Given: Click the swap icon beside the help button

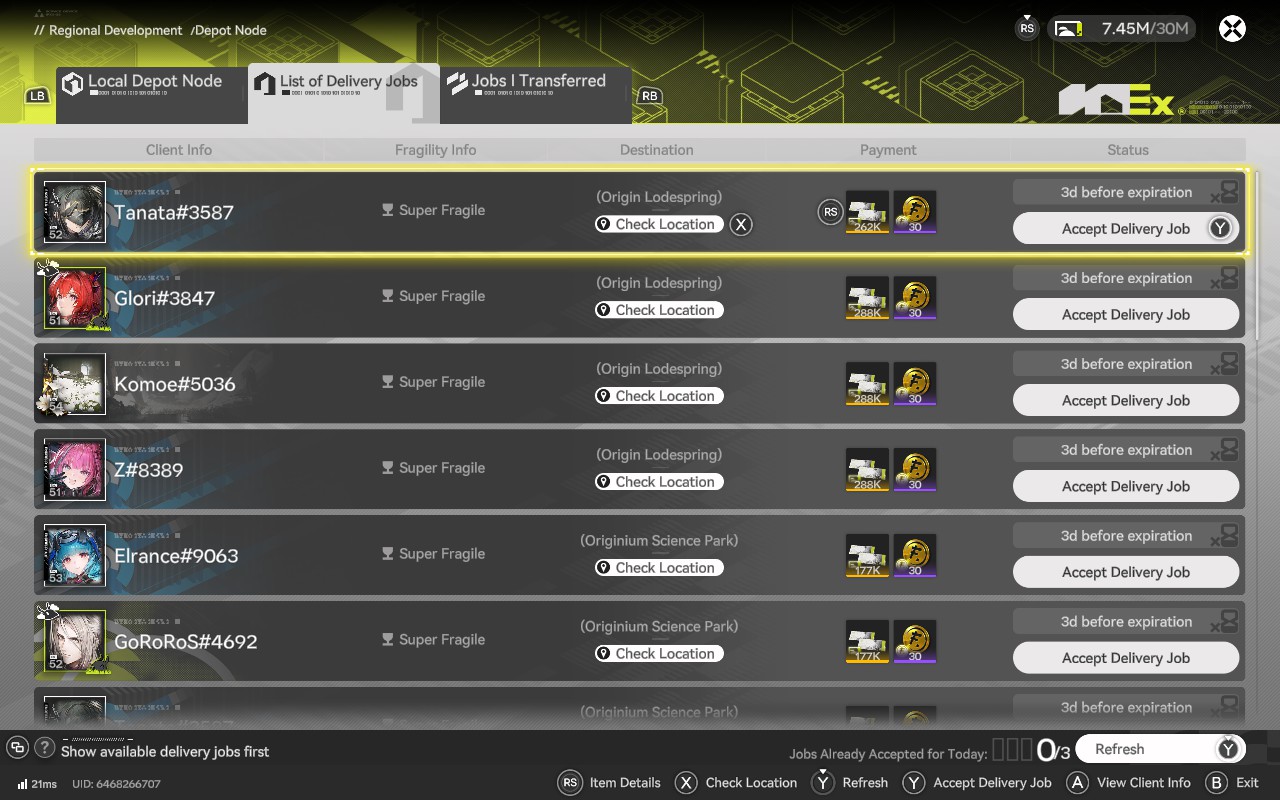Looking at the screenshot, I should 17,748.
